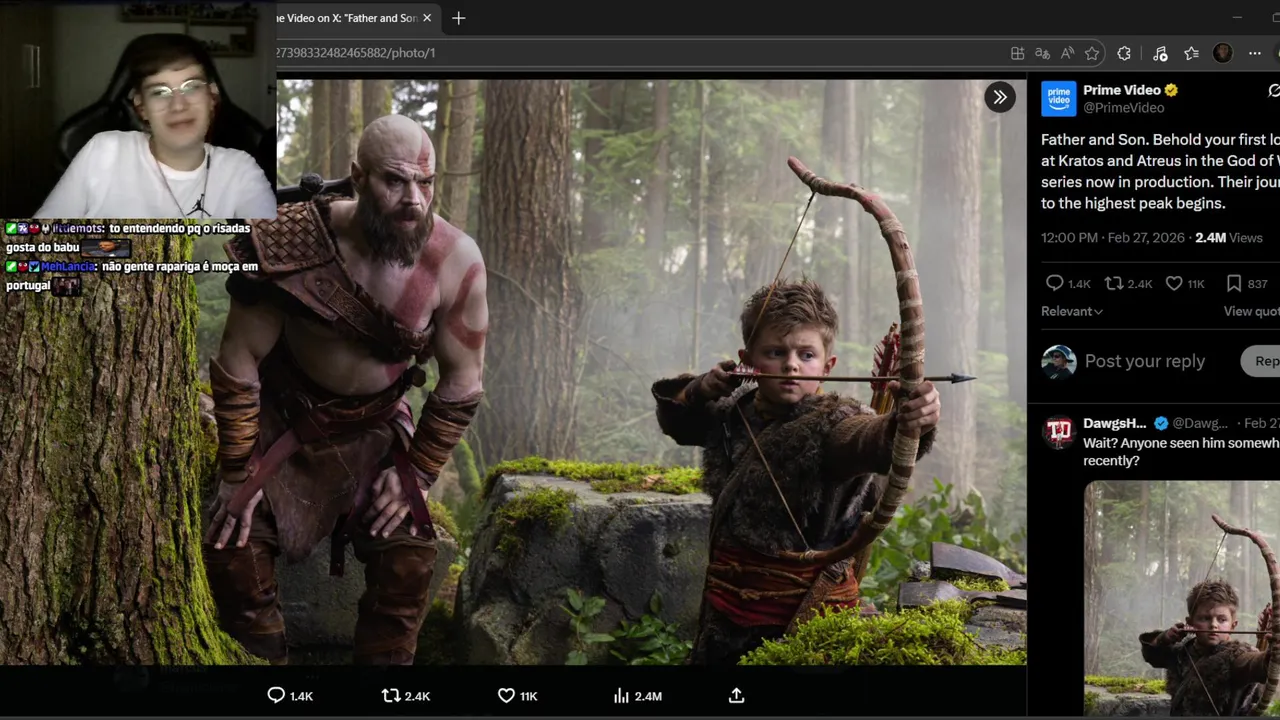Open the image thumbnail in DawgsH... reply
Screen dimensions: 1280x720
pyautogui.click(x=1182, y=597)
